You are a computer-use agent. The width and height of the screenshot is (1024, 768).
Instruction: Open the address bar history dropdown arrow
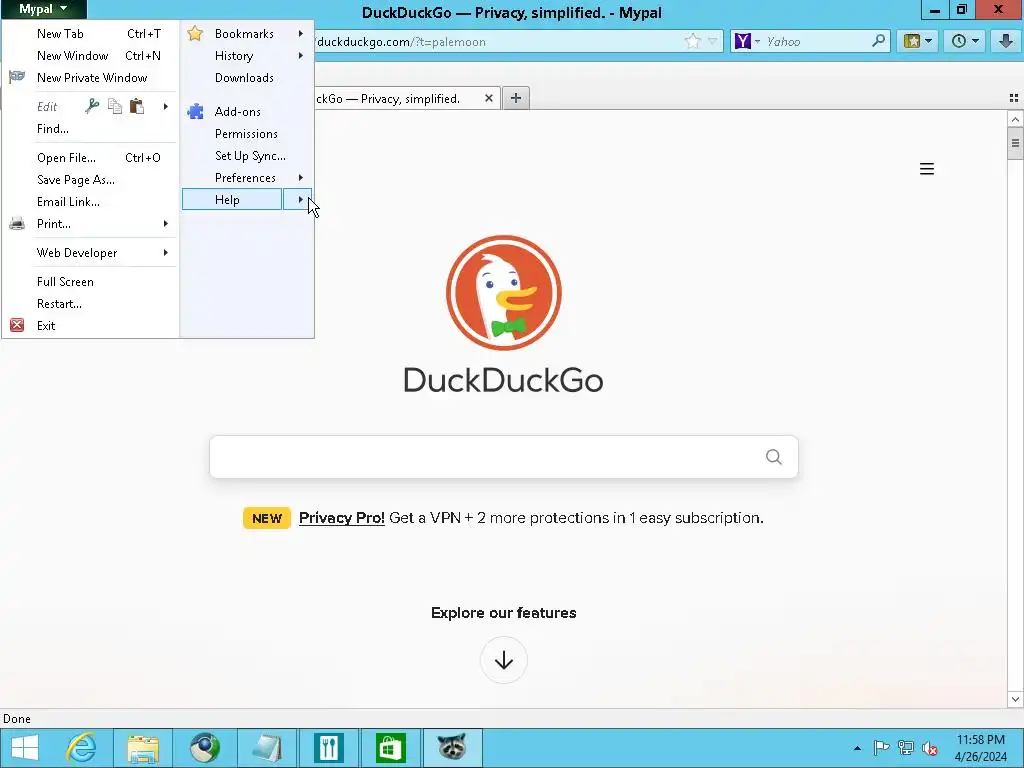click(712, 42)
